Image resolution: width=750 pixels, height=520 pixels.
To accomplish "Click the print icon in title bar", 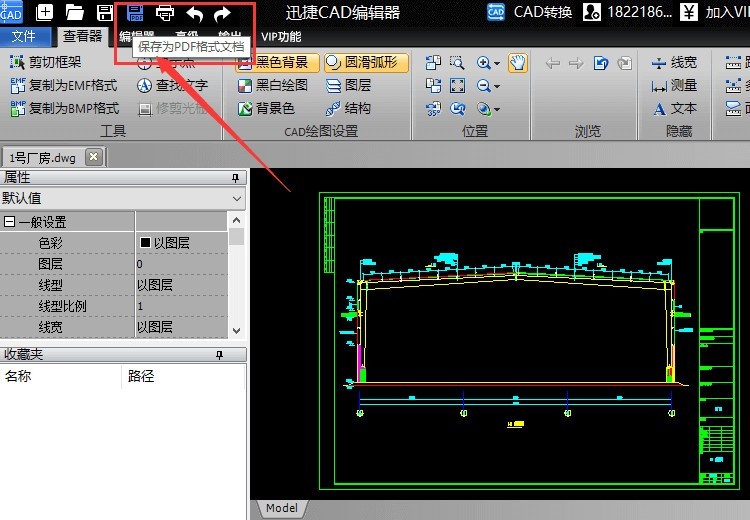I will pos(164,13).
